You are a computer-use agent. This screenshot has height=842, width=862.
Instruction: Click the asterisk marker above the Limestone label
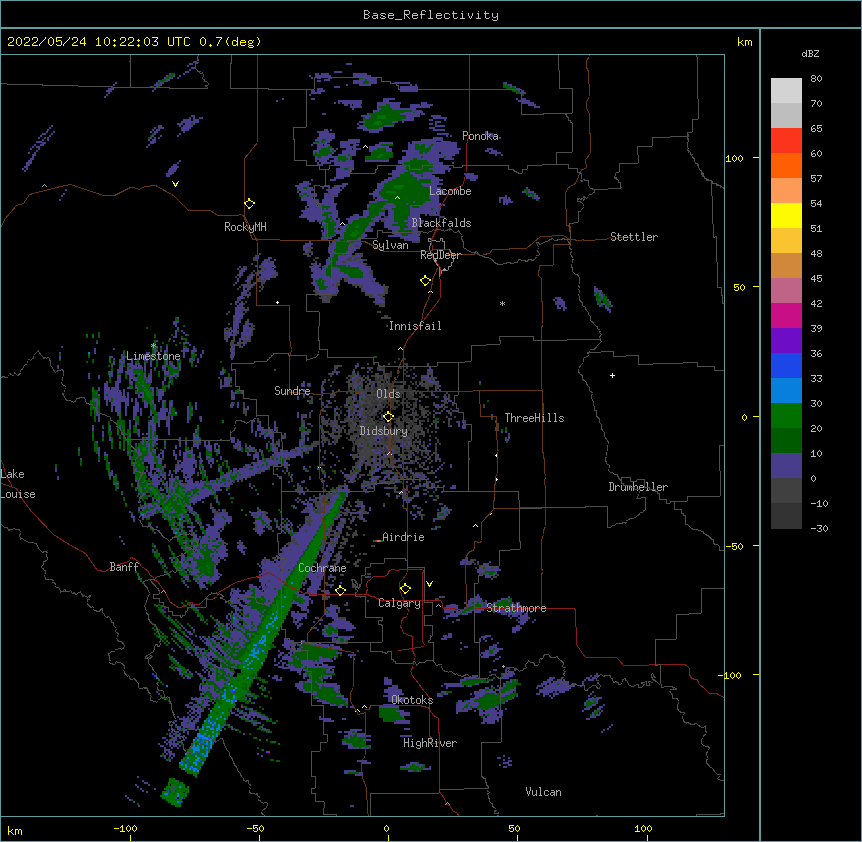click(153, 346)
